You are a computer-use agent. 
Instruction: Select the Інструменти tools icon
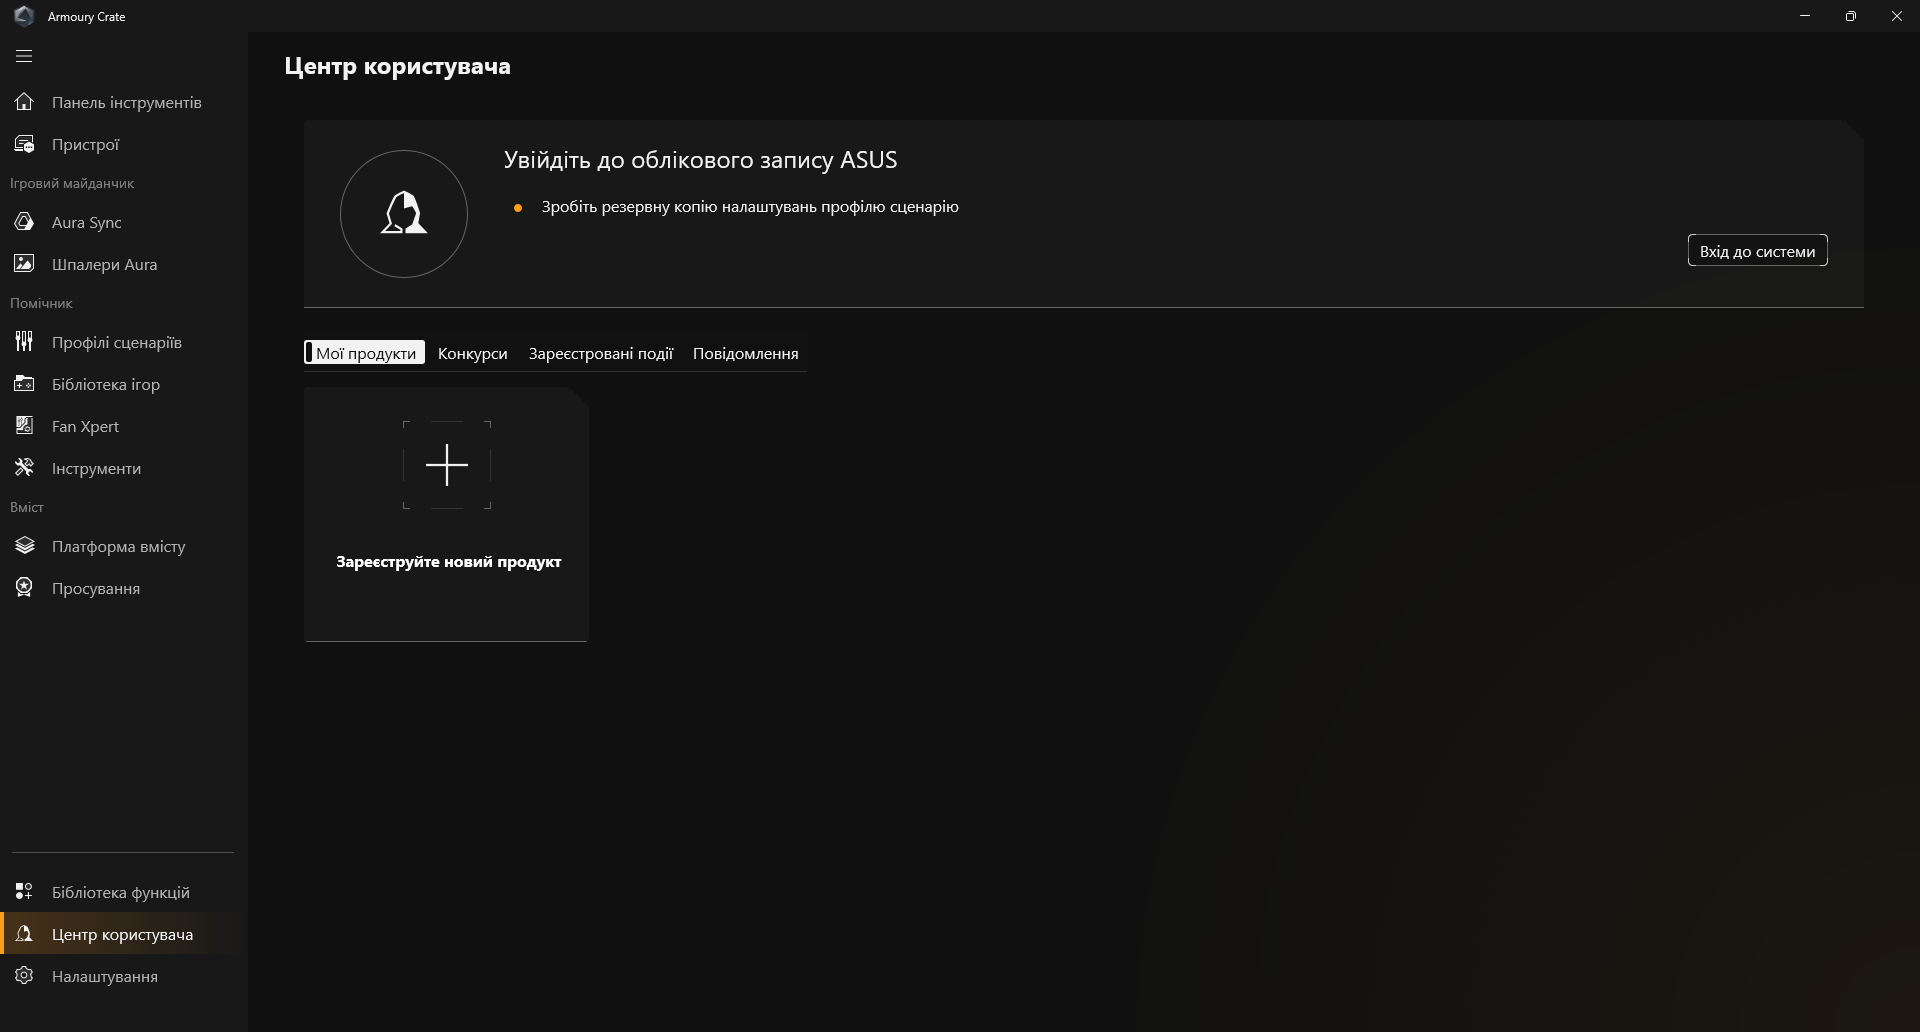24,468
